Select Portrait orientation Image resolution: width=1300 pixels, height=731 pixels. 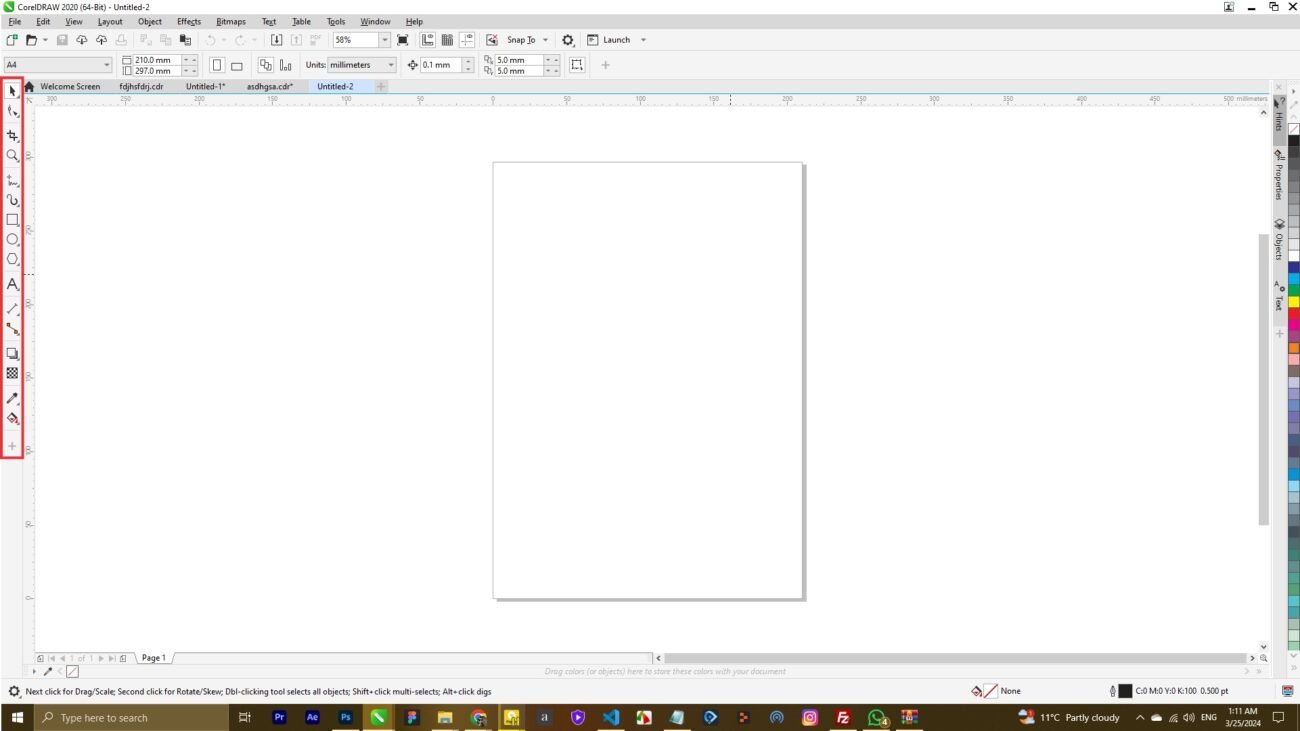[217, 65]
